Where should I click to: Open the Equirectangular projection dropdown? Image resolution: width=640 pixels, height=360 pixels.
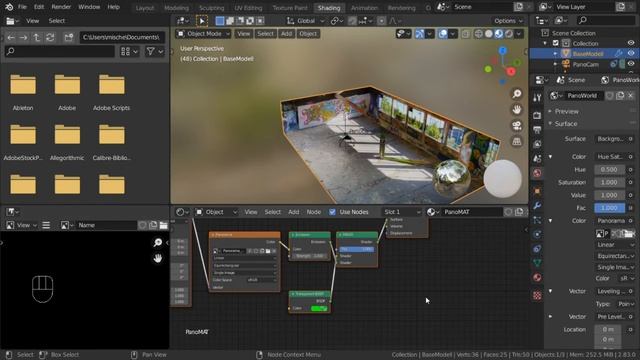click(616, 256)
